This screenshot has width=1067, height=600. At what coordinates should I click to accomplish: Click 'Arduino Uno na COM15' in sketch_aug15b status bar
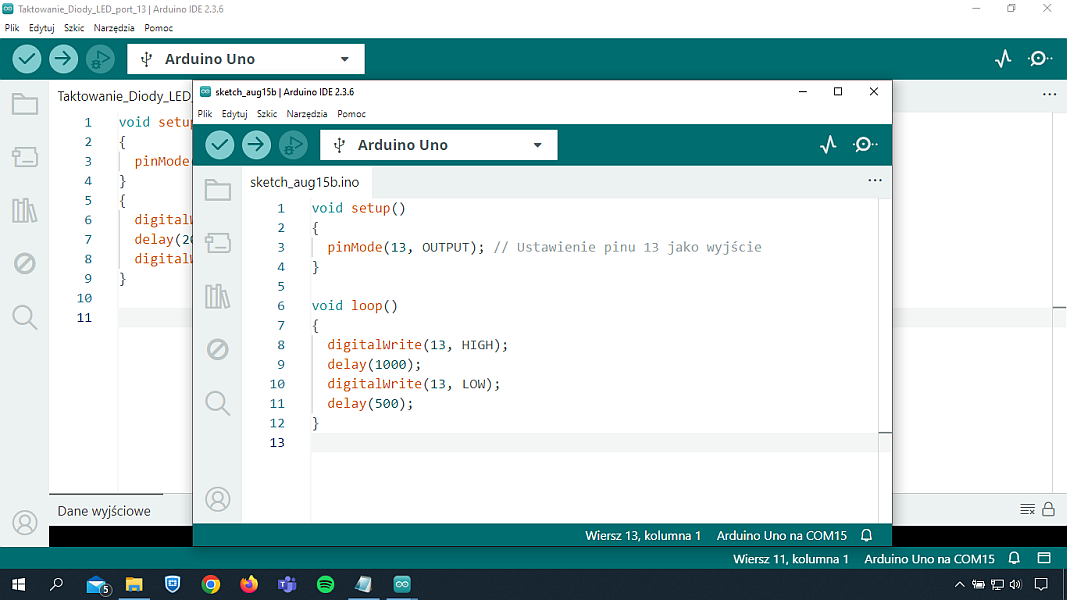click(781, 535)
